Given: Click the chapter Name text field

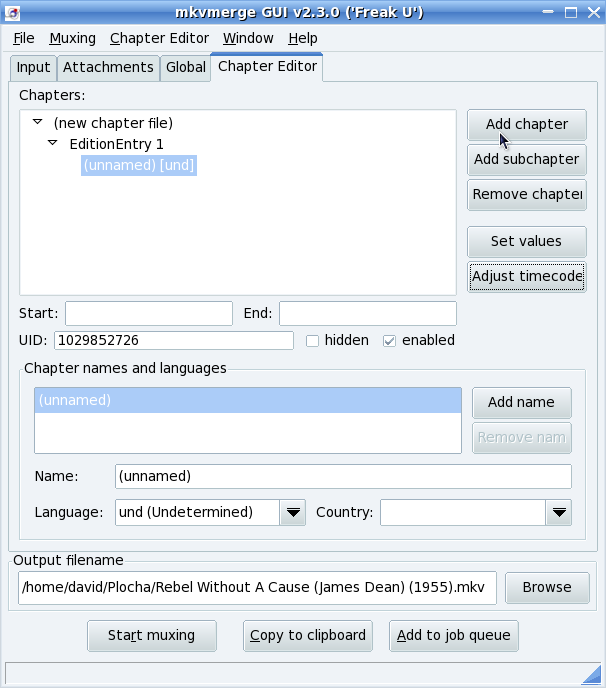Looking at the screenshot, I should 343,477.
